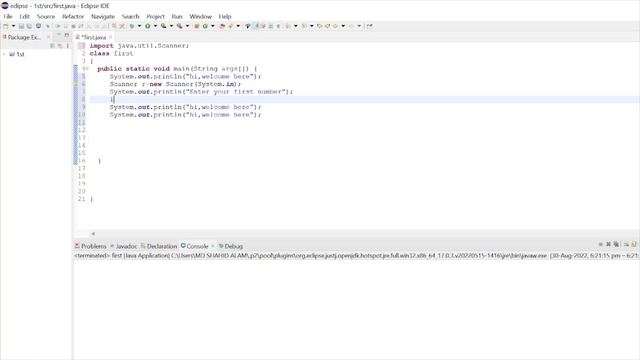Viewport: 640px width, 360px height.
Task: Click the Coverage run toolbar icon
Action: coord(164,26)
